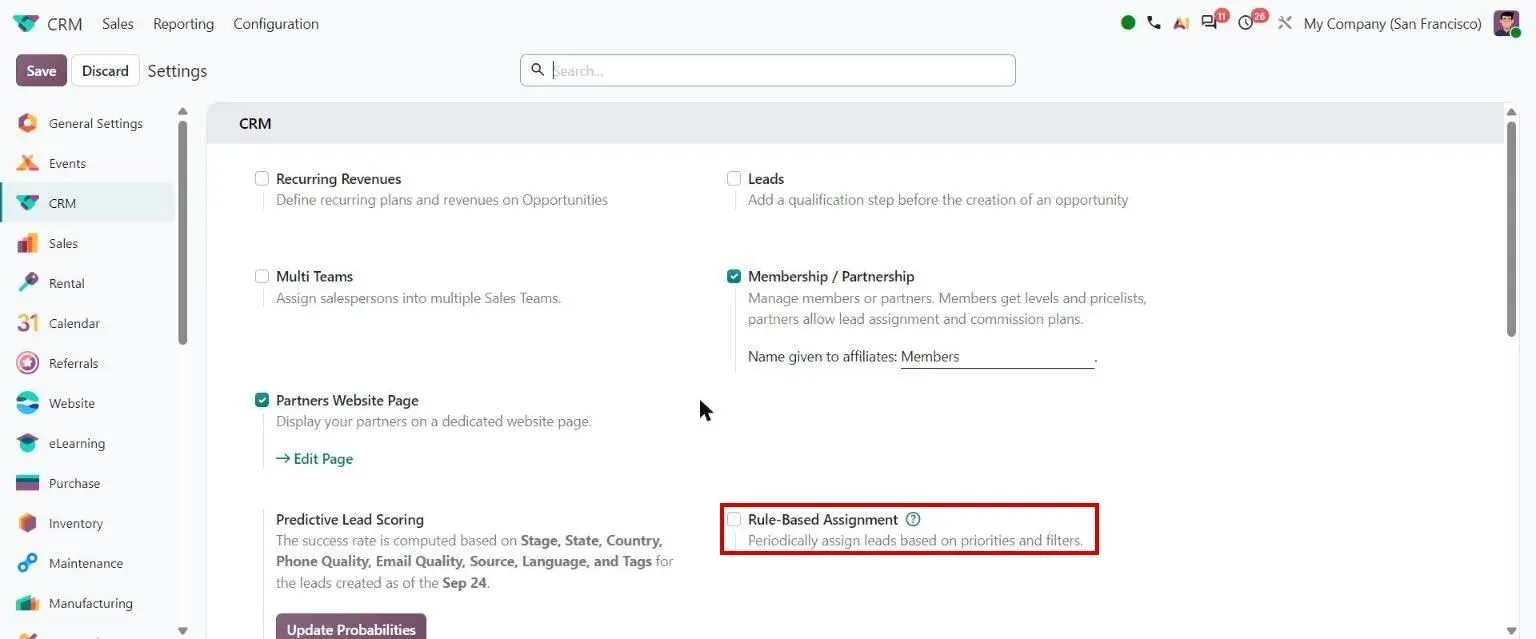The height and width of the screenshot is (639, 1536).
Task: Click the CRM sidebar icon
Action: pos(28,203)
